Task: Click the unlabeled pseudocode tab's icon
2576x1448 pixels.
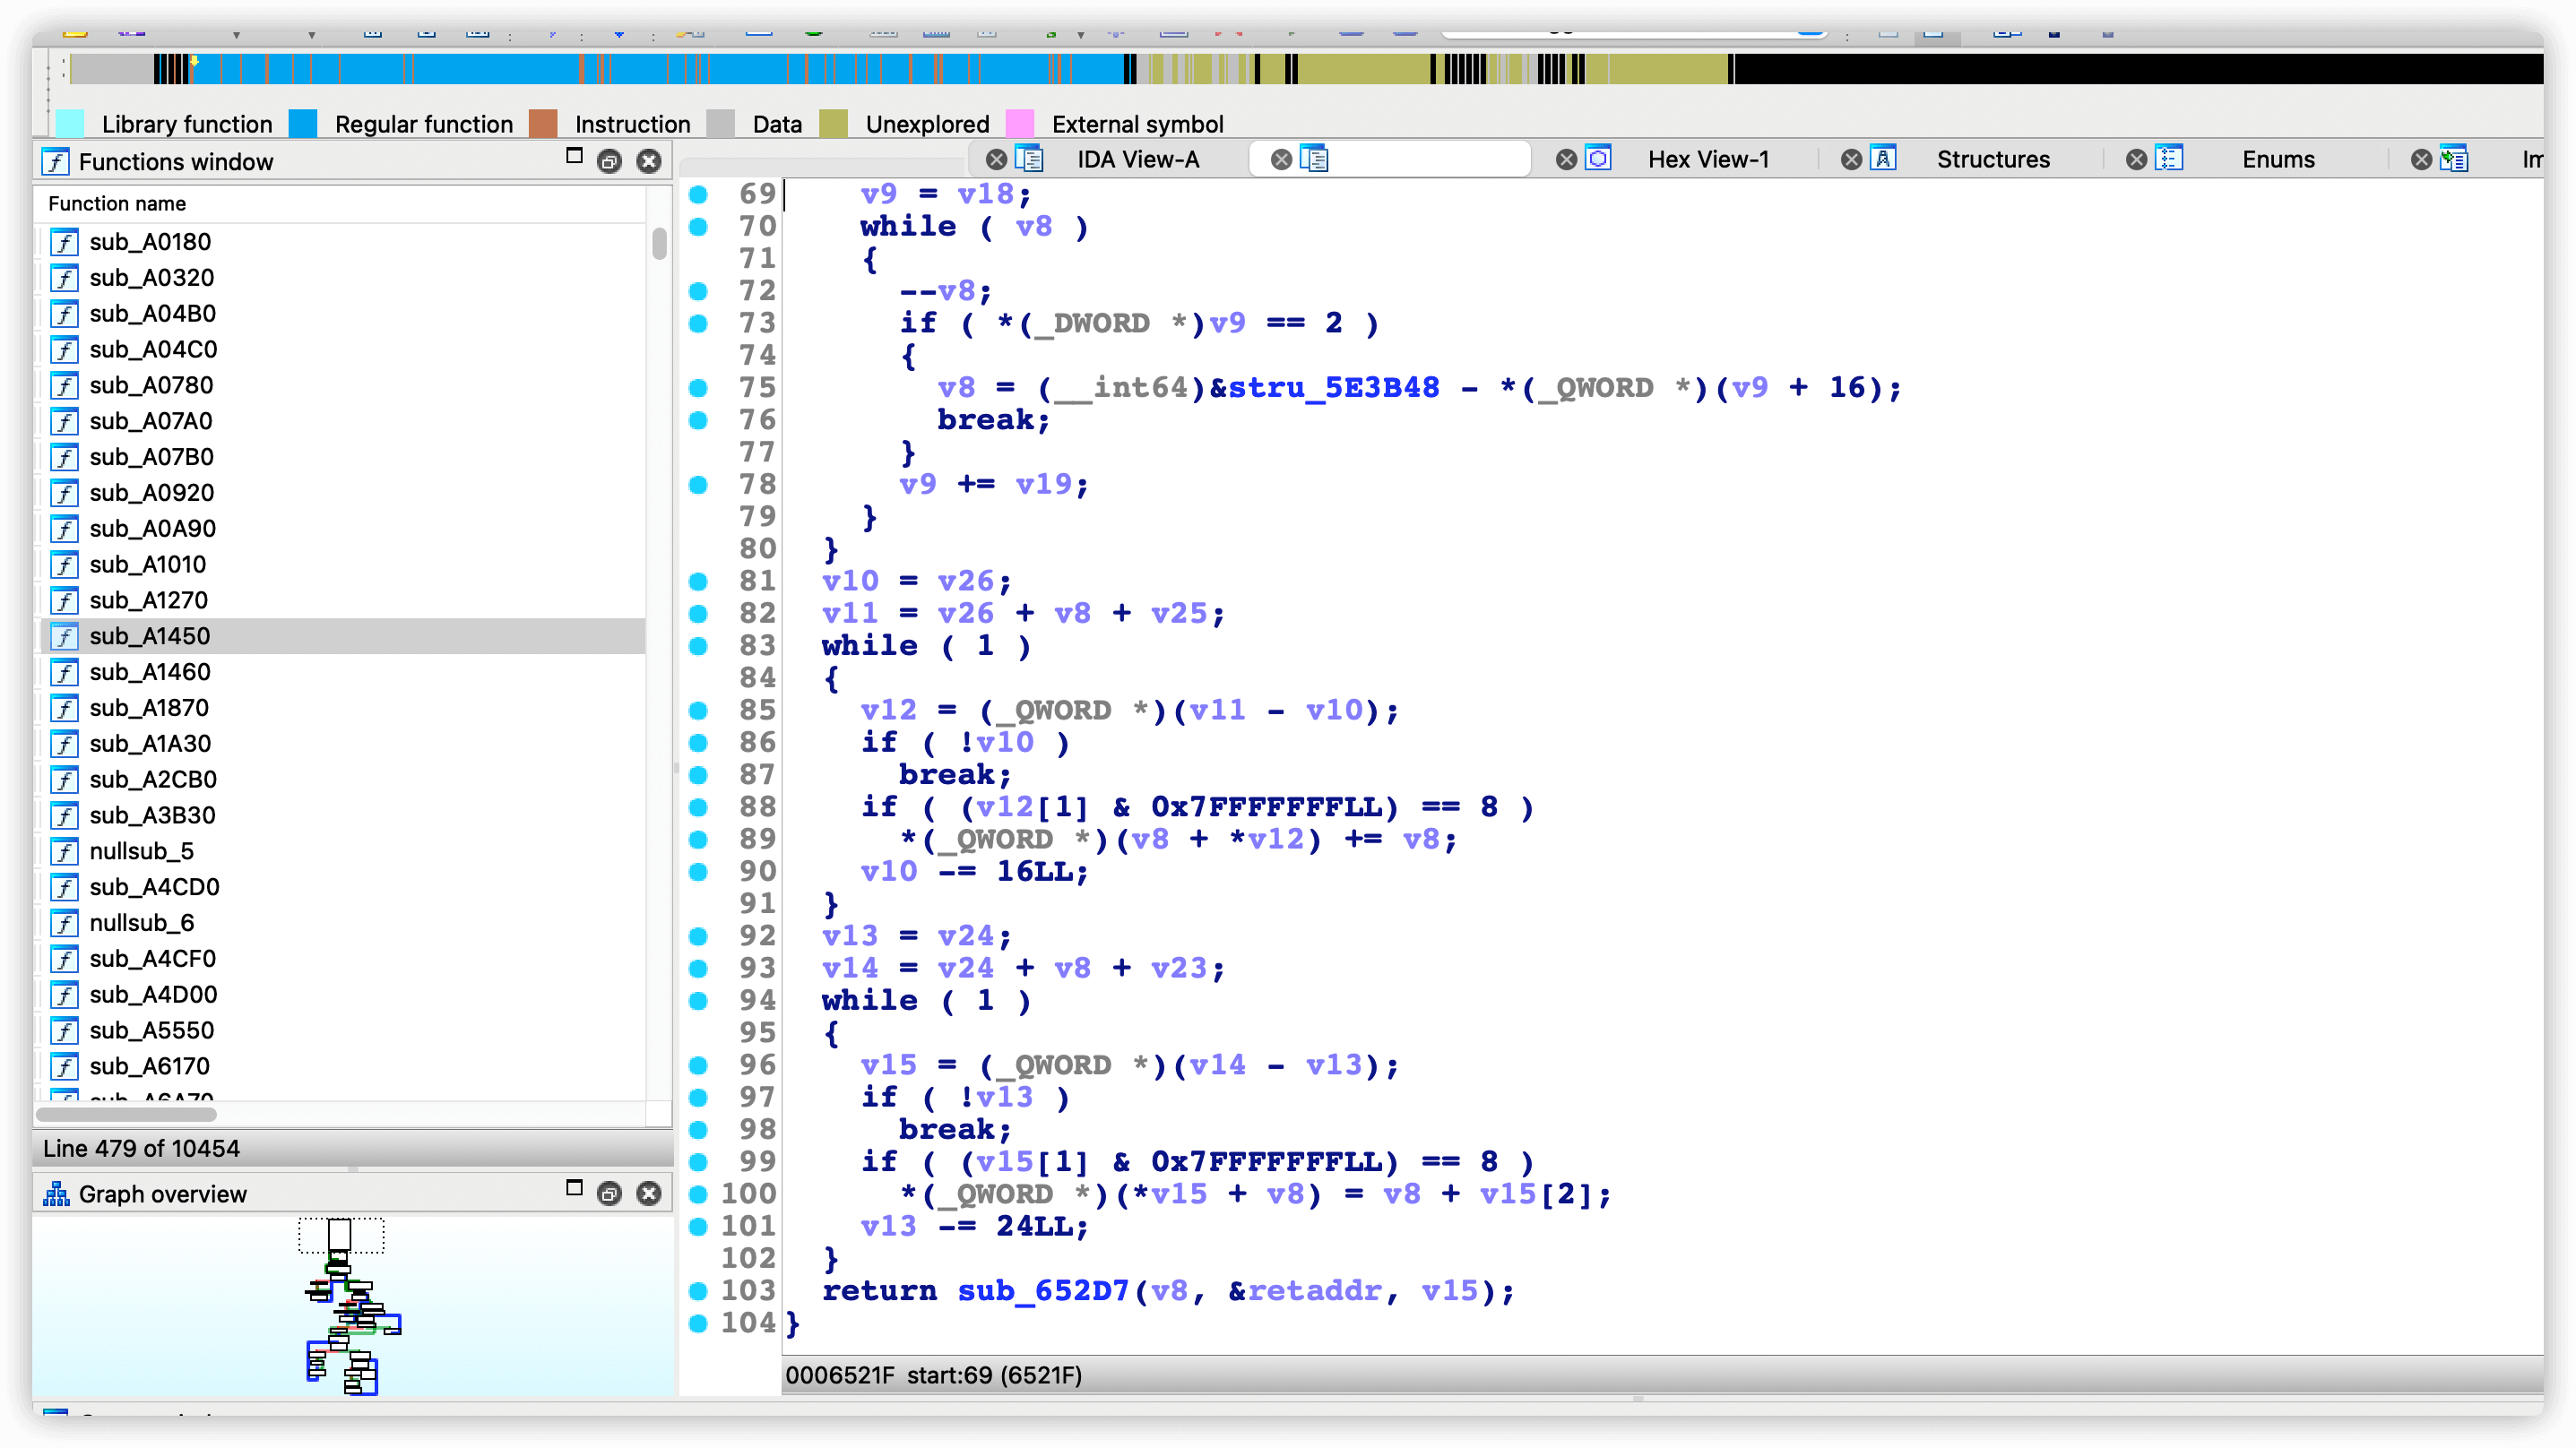Action: [x=1314, y=159]
